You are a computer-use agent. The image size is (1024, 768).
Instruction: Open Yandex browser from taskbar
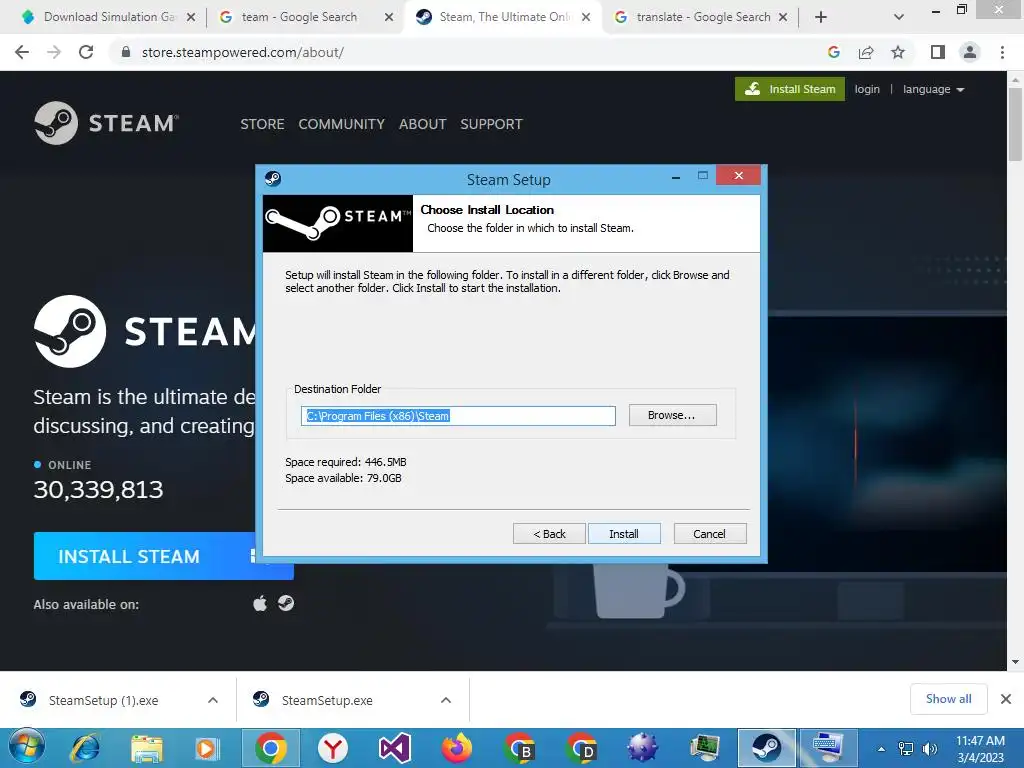333,748
